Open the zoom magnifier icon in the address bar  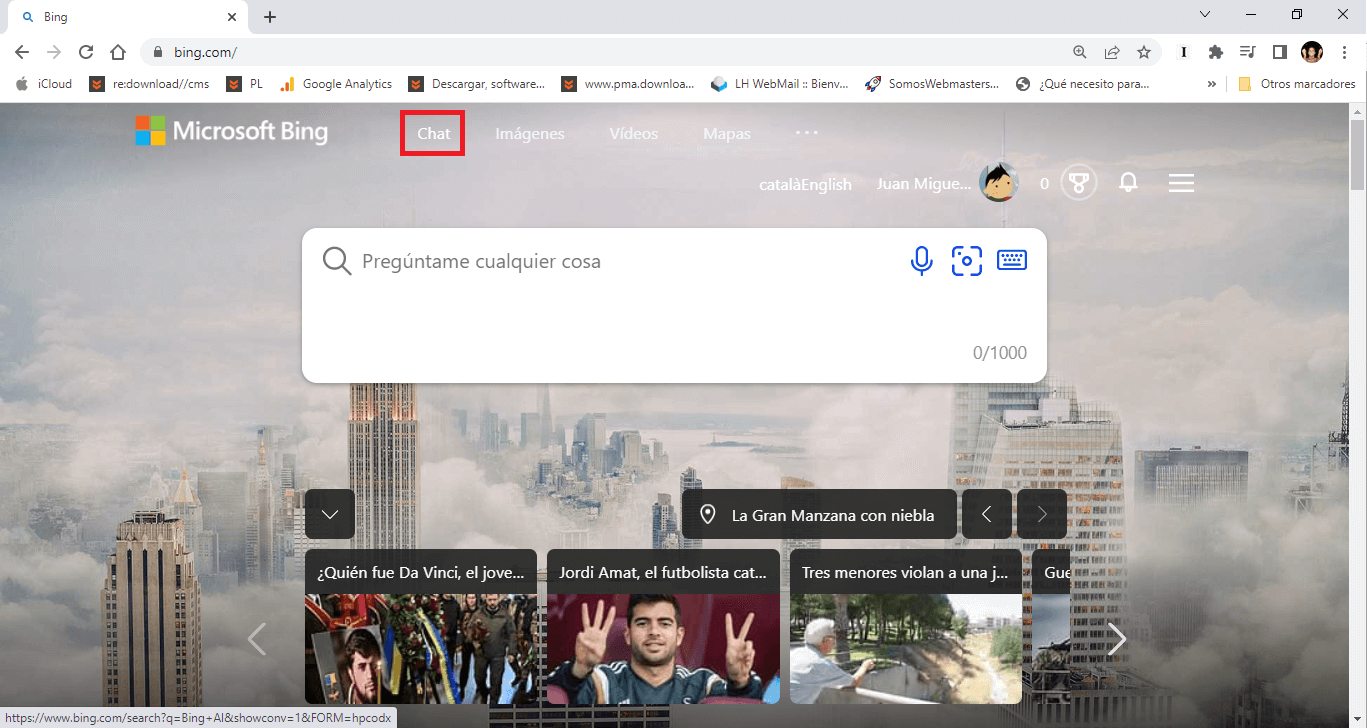(1079, 52)
